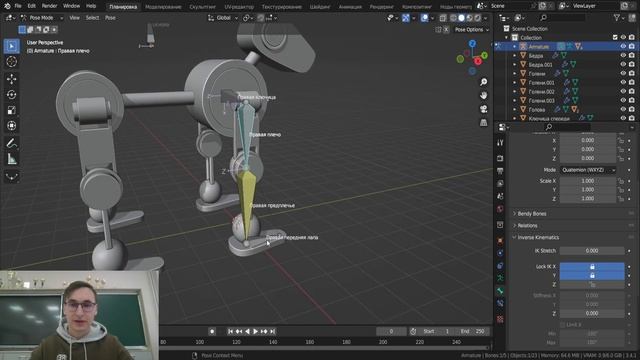Open the View header menu

click(x=74, y=18)
